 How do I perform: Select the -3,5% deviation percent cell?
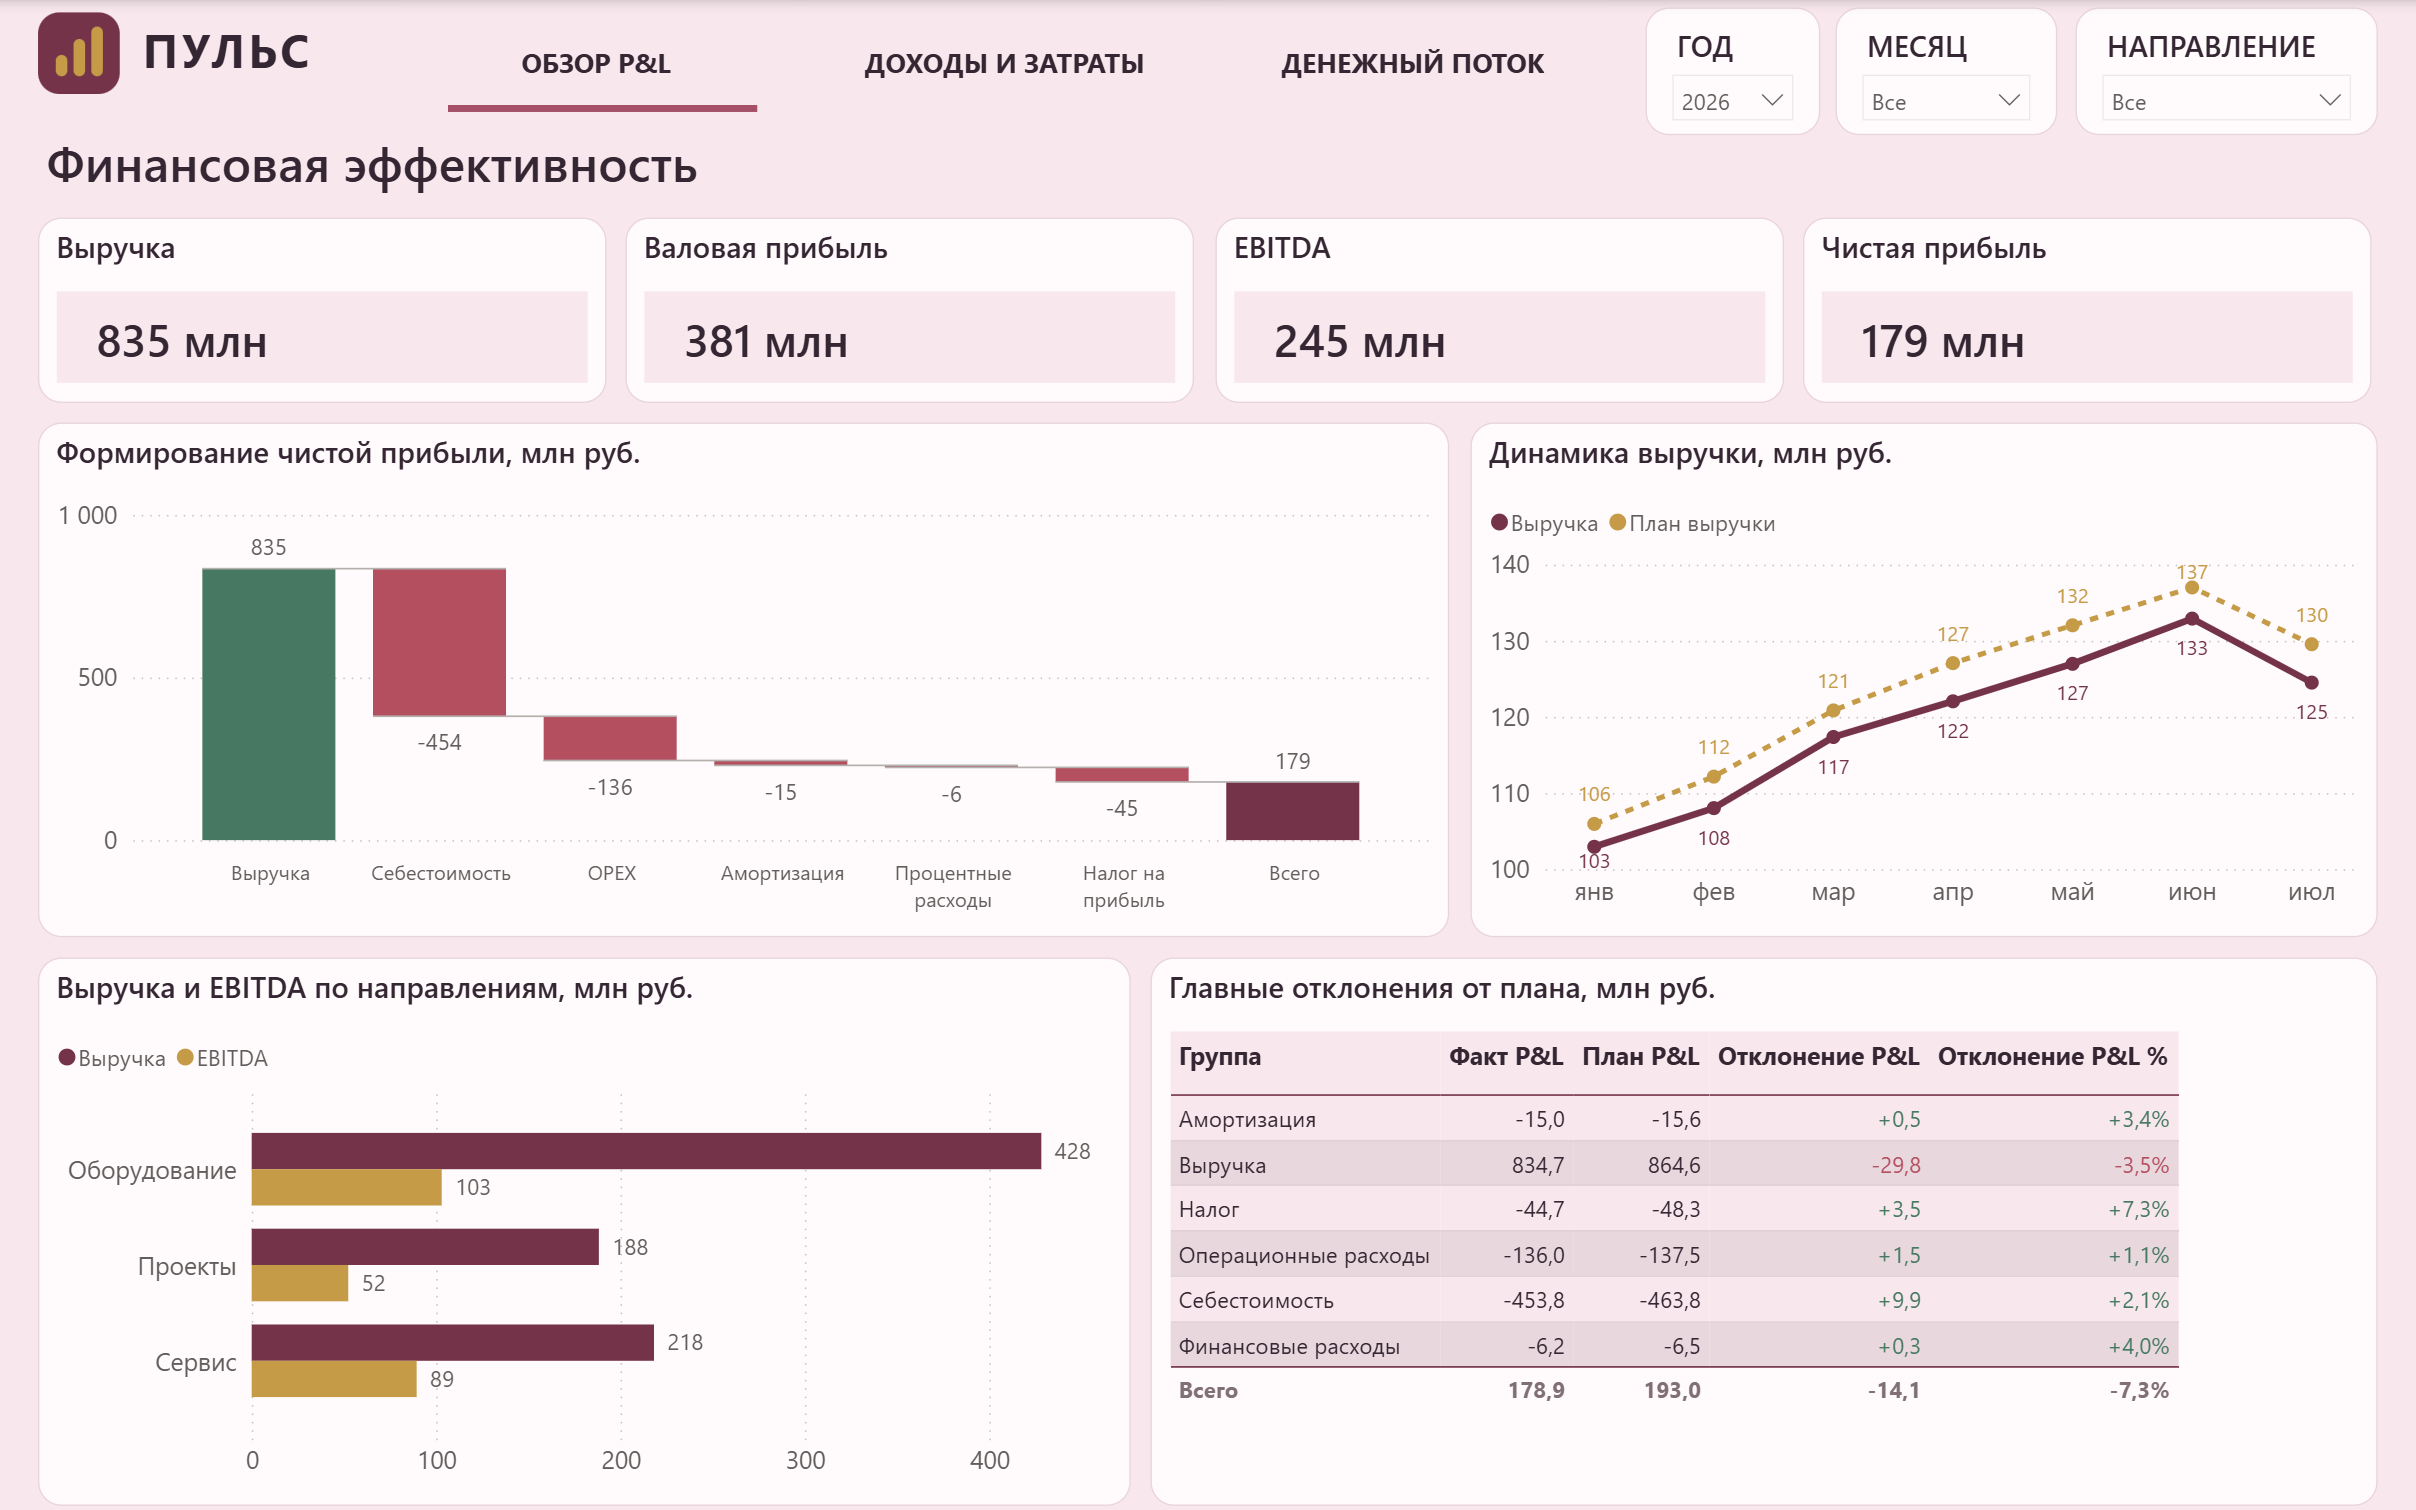tap(2141, 1166)
